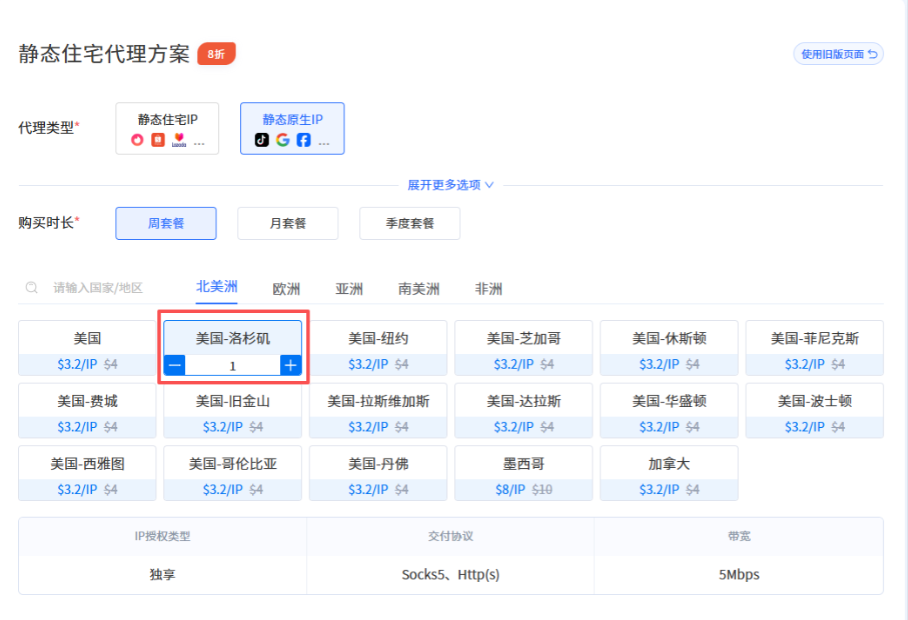Select the 加拿大 region card
Viewport: 908px width, 620px height.
click(x=669, y=473)
